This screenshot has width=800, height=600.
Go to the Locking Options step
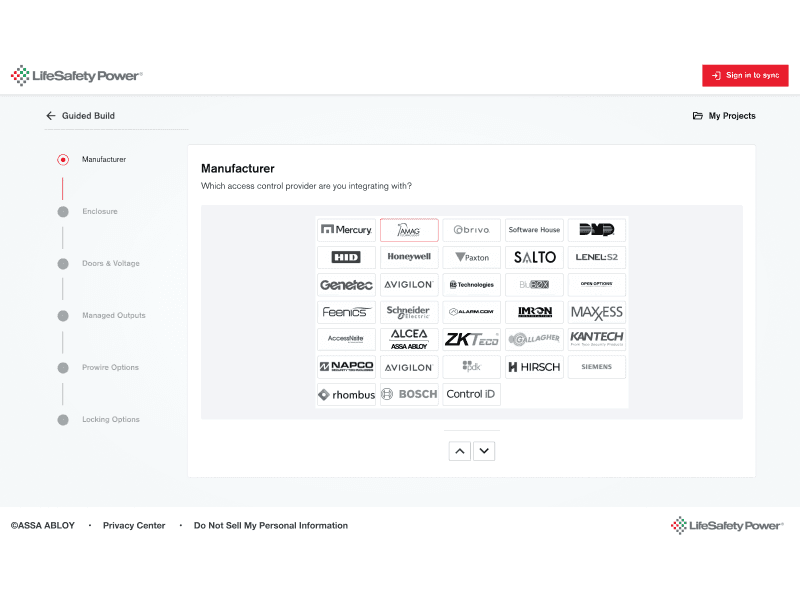pos(111,419)
